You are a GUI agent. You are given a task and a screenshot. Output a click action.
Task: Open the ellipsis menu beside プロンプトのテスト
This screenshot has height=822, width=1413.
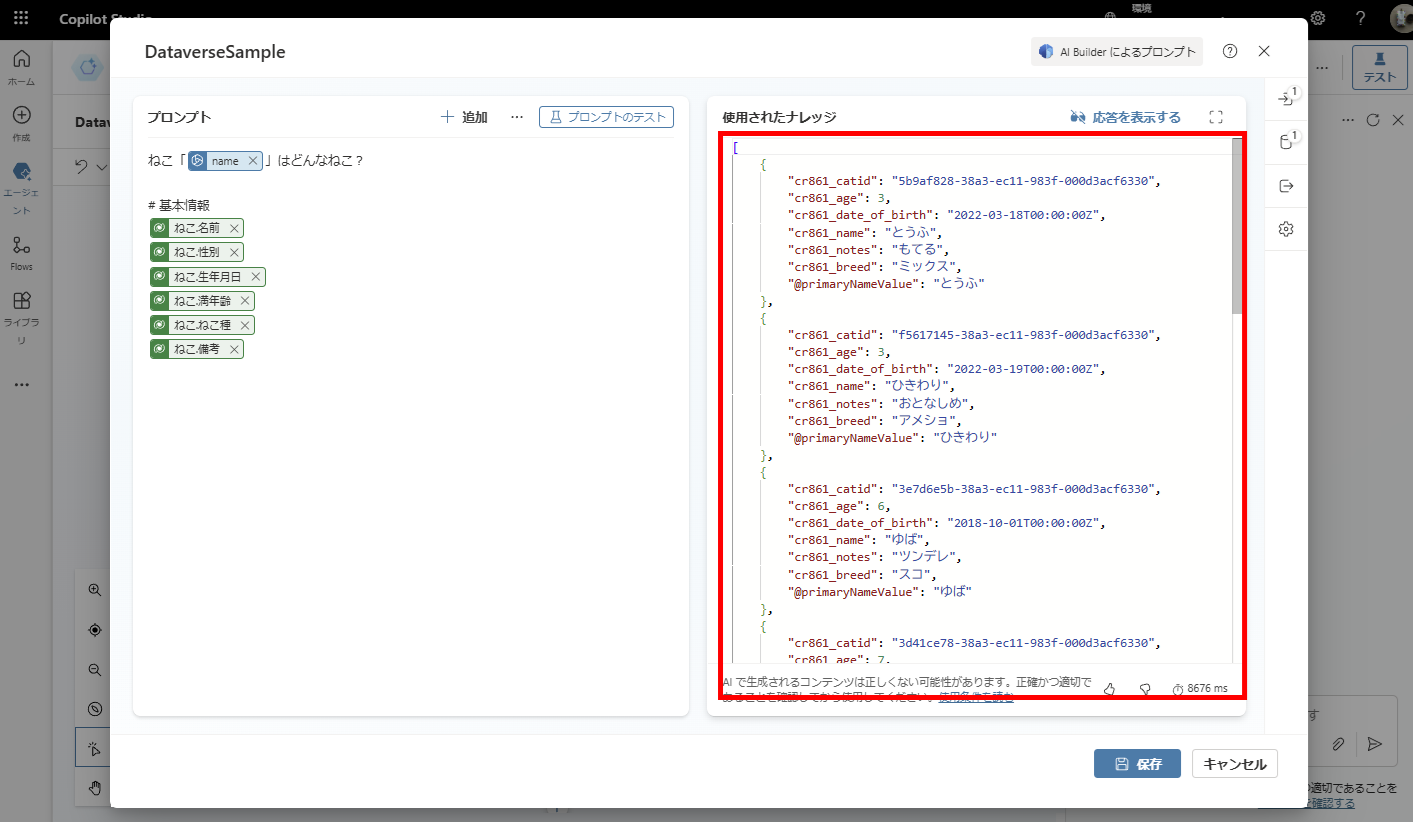pos(517,116)
